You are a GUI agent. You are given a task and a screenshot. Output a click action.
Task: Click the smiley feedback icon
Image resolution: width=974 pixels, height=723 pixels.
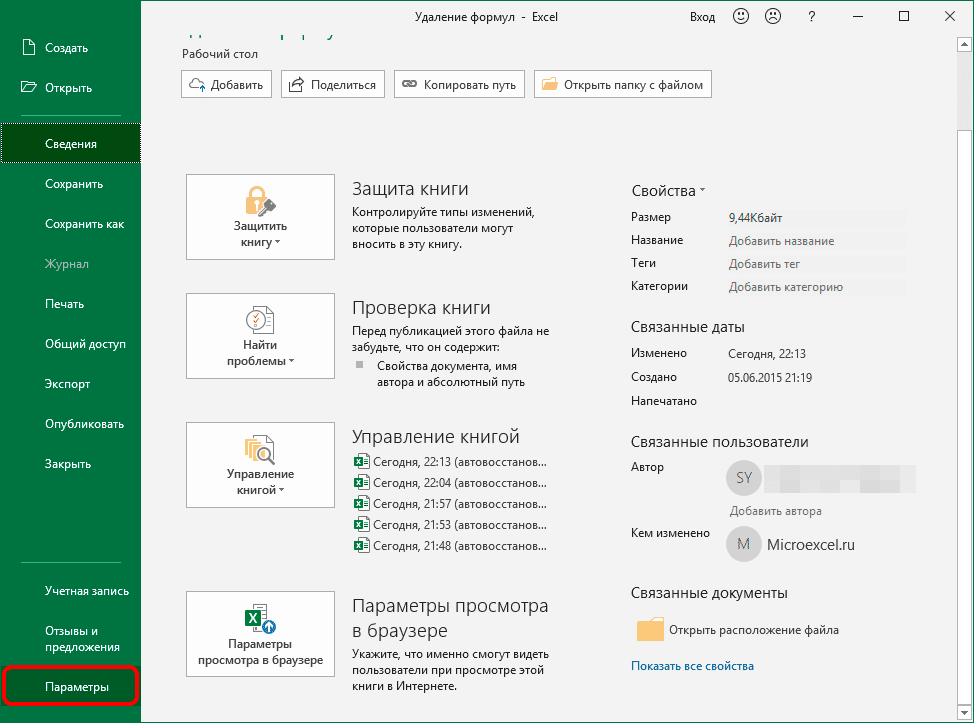tap(740, 16)
